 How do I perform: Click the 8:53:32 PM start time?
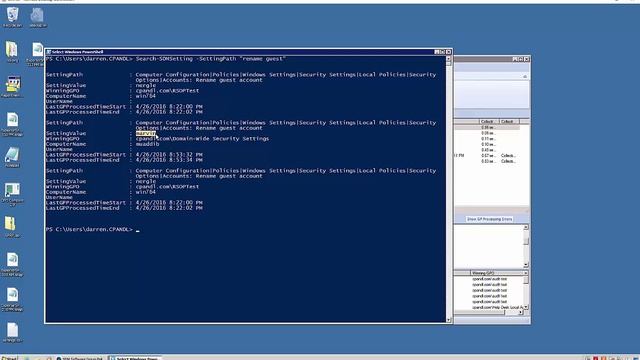[169, 155]
